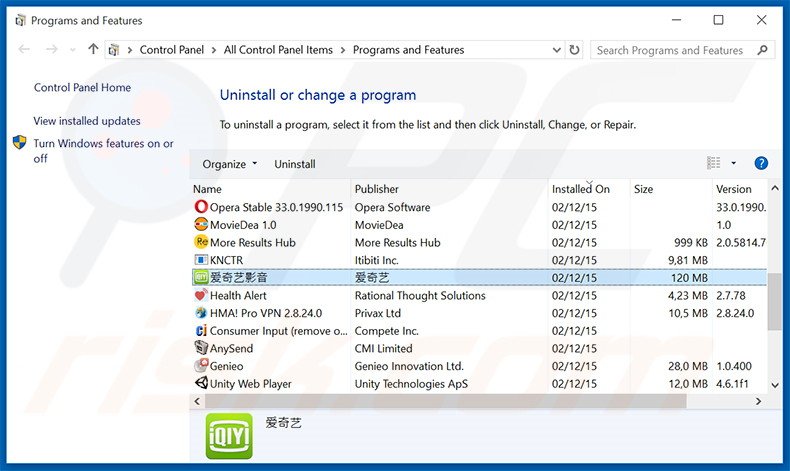The height and width of the screenshot is (471, 790).
Task: Click the Consumer Input icon
Action: tap(201, 330)
